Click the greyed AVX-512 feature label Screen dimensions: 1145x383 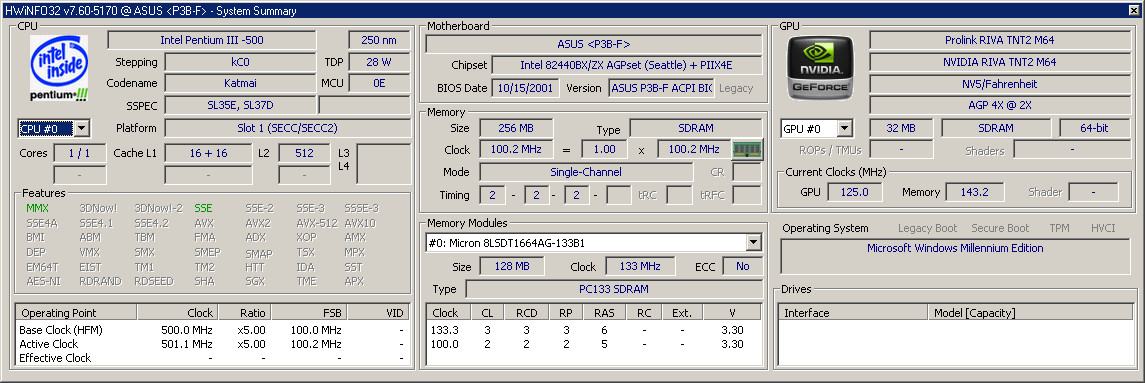pos(317,223)
